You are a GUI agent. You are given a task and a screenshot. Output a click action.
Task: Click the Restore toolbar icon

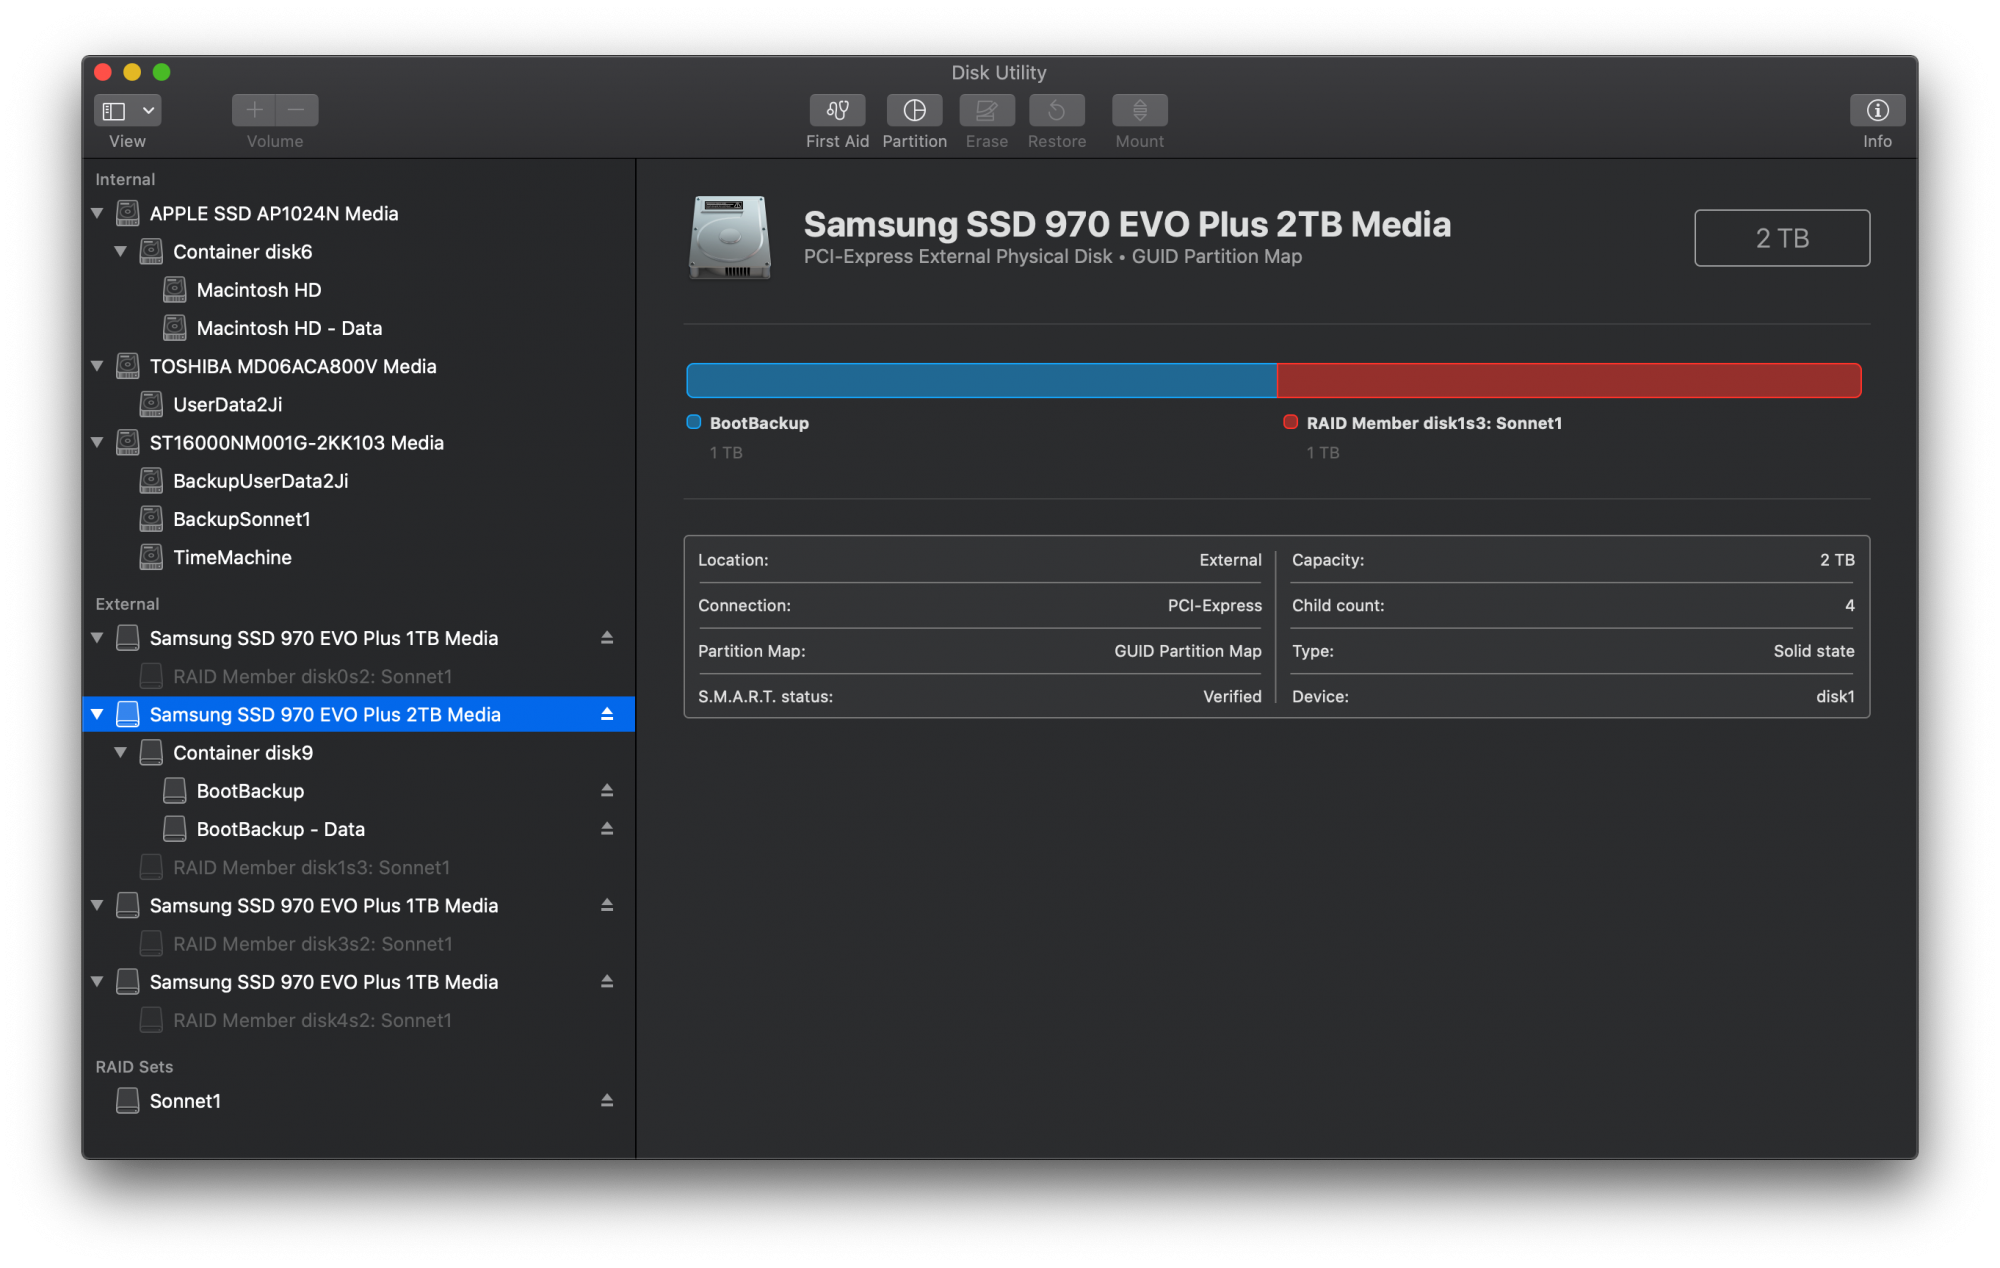1056,110
